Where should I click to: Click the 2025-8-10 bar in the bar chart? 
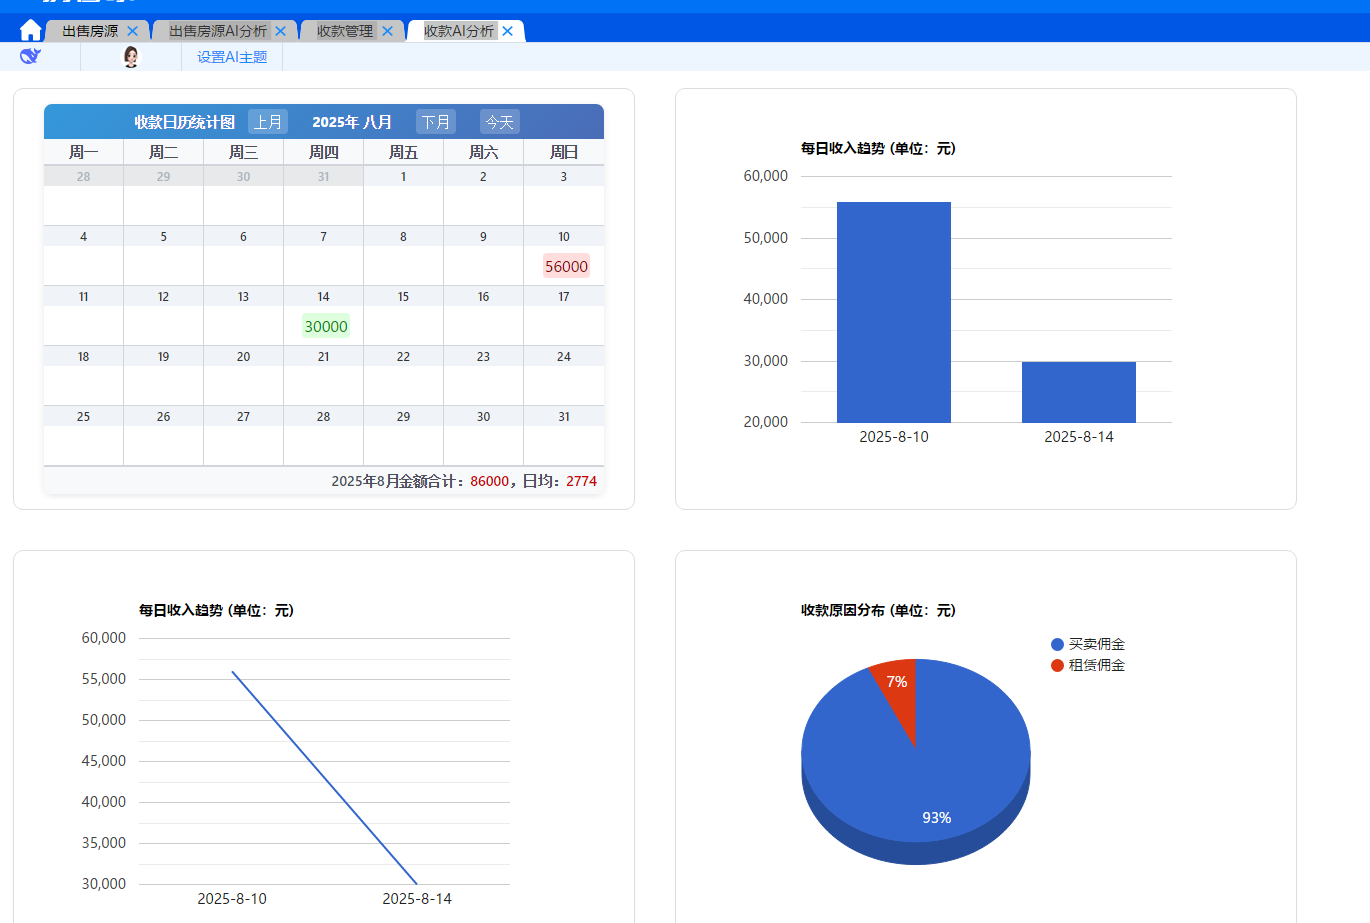tap(893, 312)
